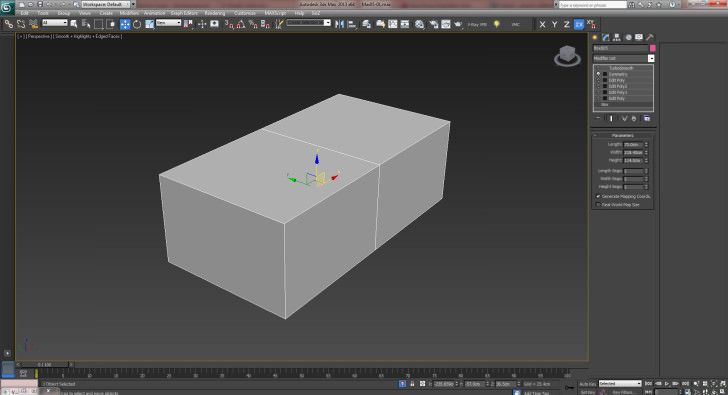
Task: Click the Length value field
Action: [633, 144]
